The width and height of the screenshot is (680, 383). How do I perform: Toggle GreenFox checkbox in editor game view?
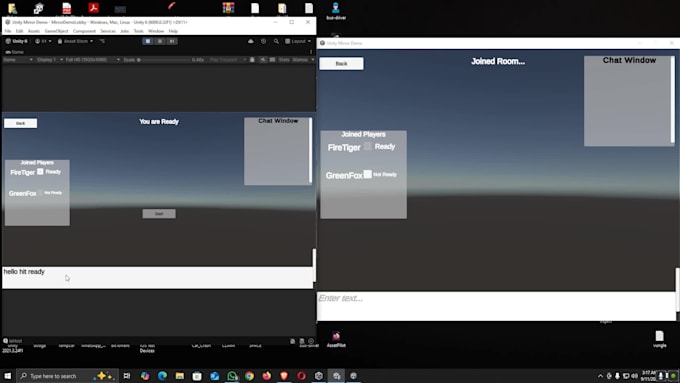(x=40, y=193)
